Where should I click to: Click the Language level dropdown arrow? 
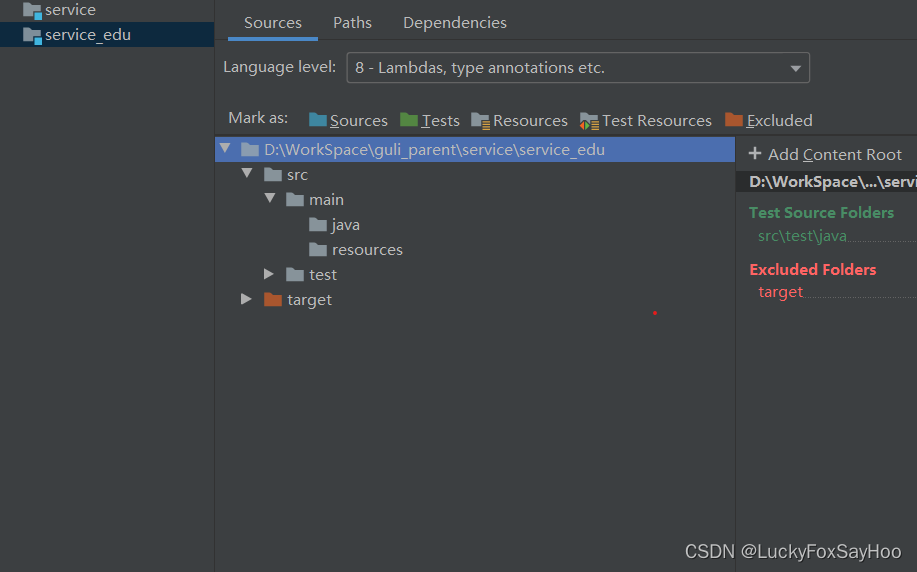coord(795,68)
